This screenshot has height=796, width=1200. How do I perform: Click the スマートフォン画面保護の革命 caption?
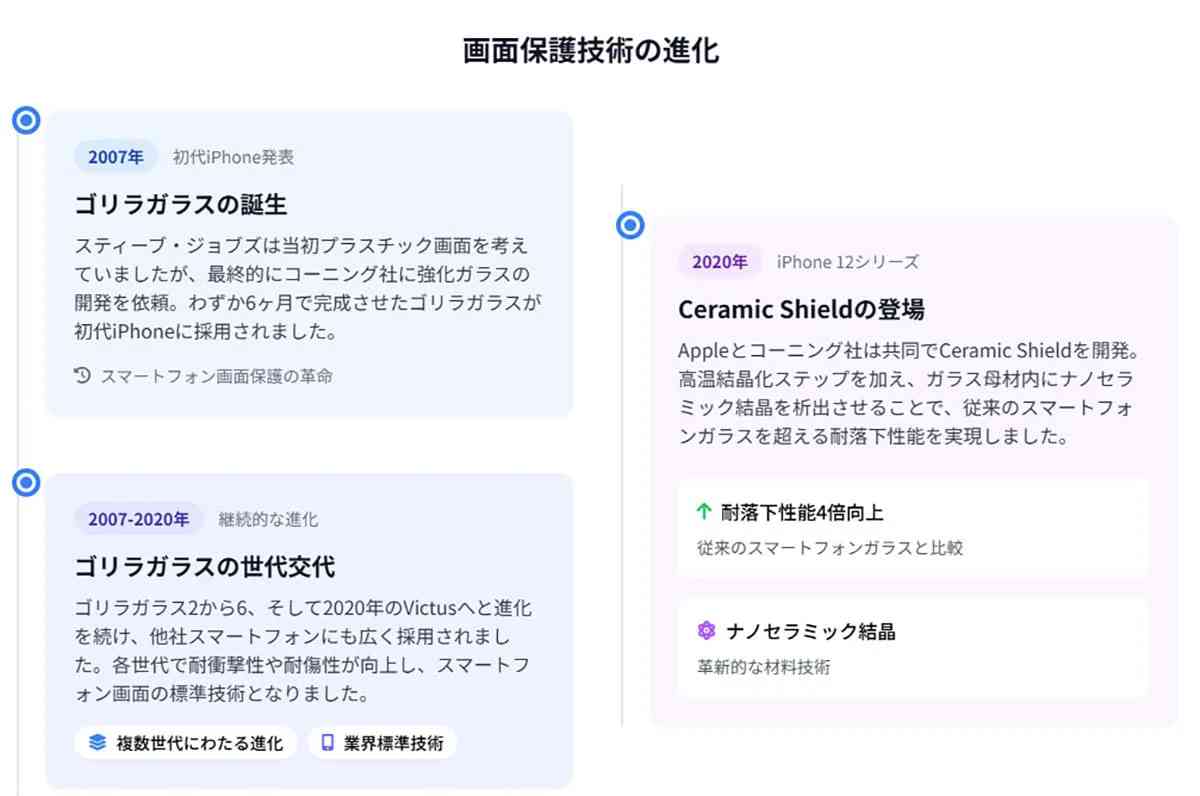click(216, 376)
